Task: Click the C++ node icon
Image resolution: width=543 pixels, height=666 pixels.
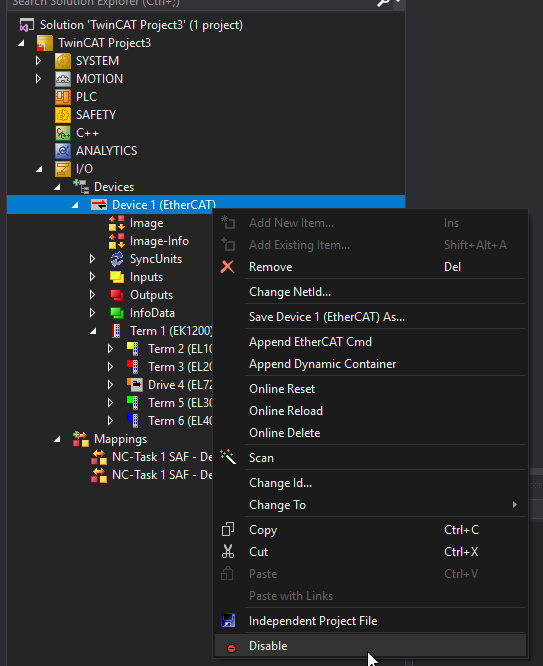Action: (63, 133)
